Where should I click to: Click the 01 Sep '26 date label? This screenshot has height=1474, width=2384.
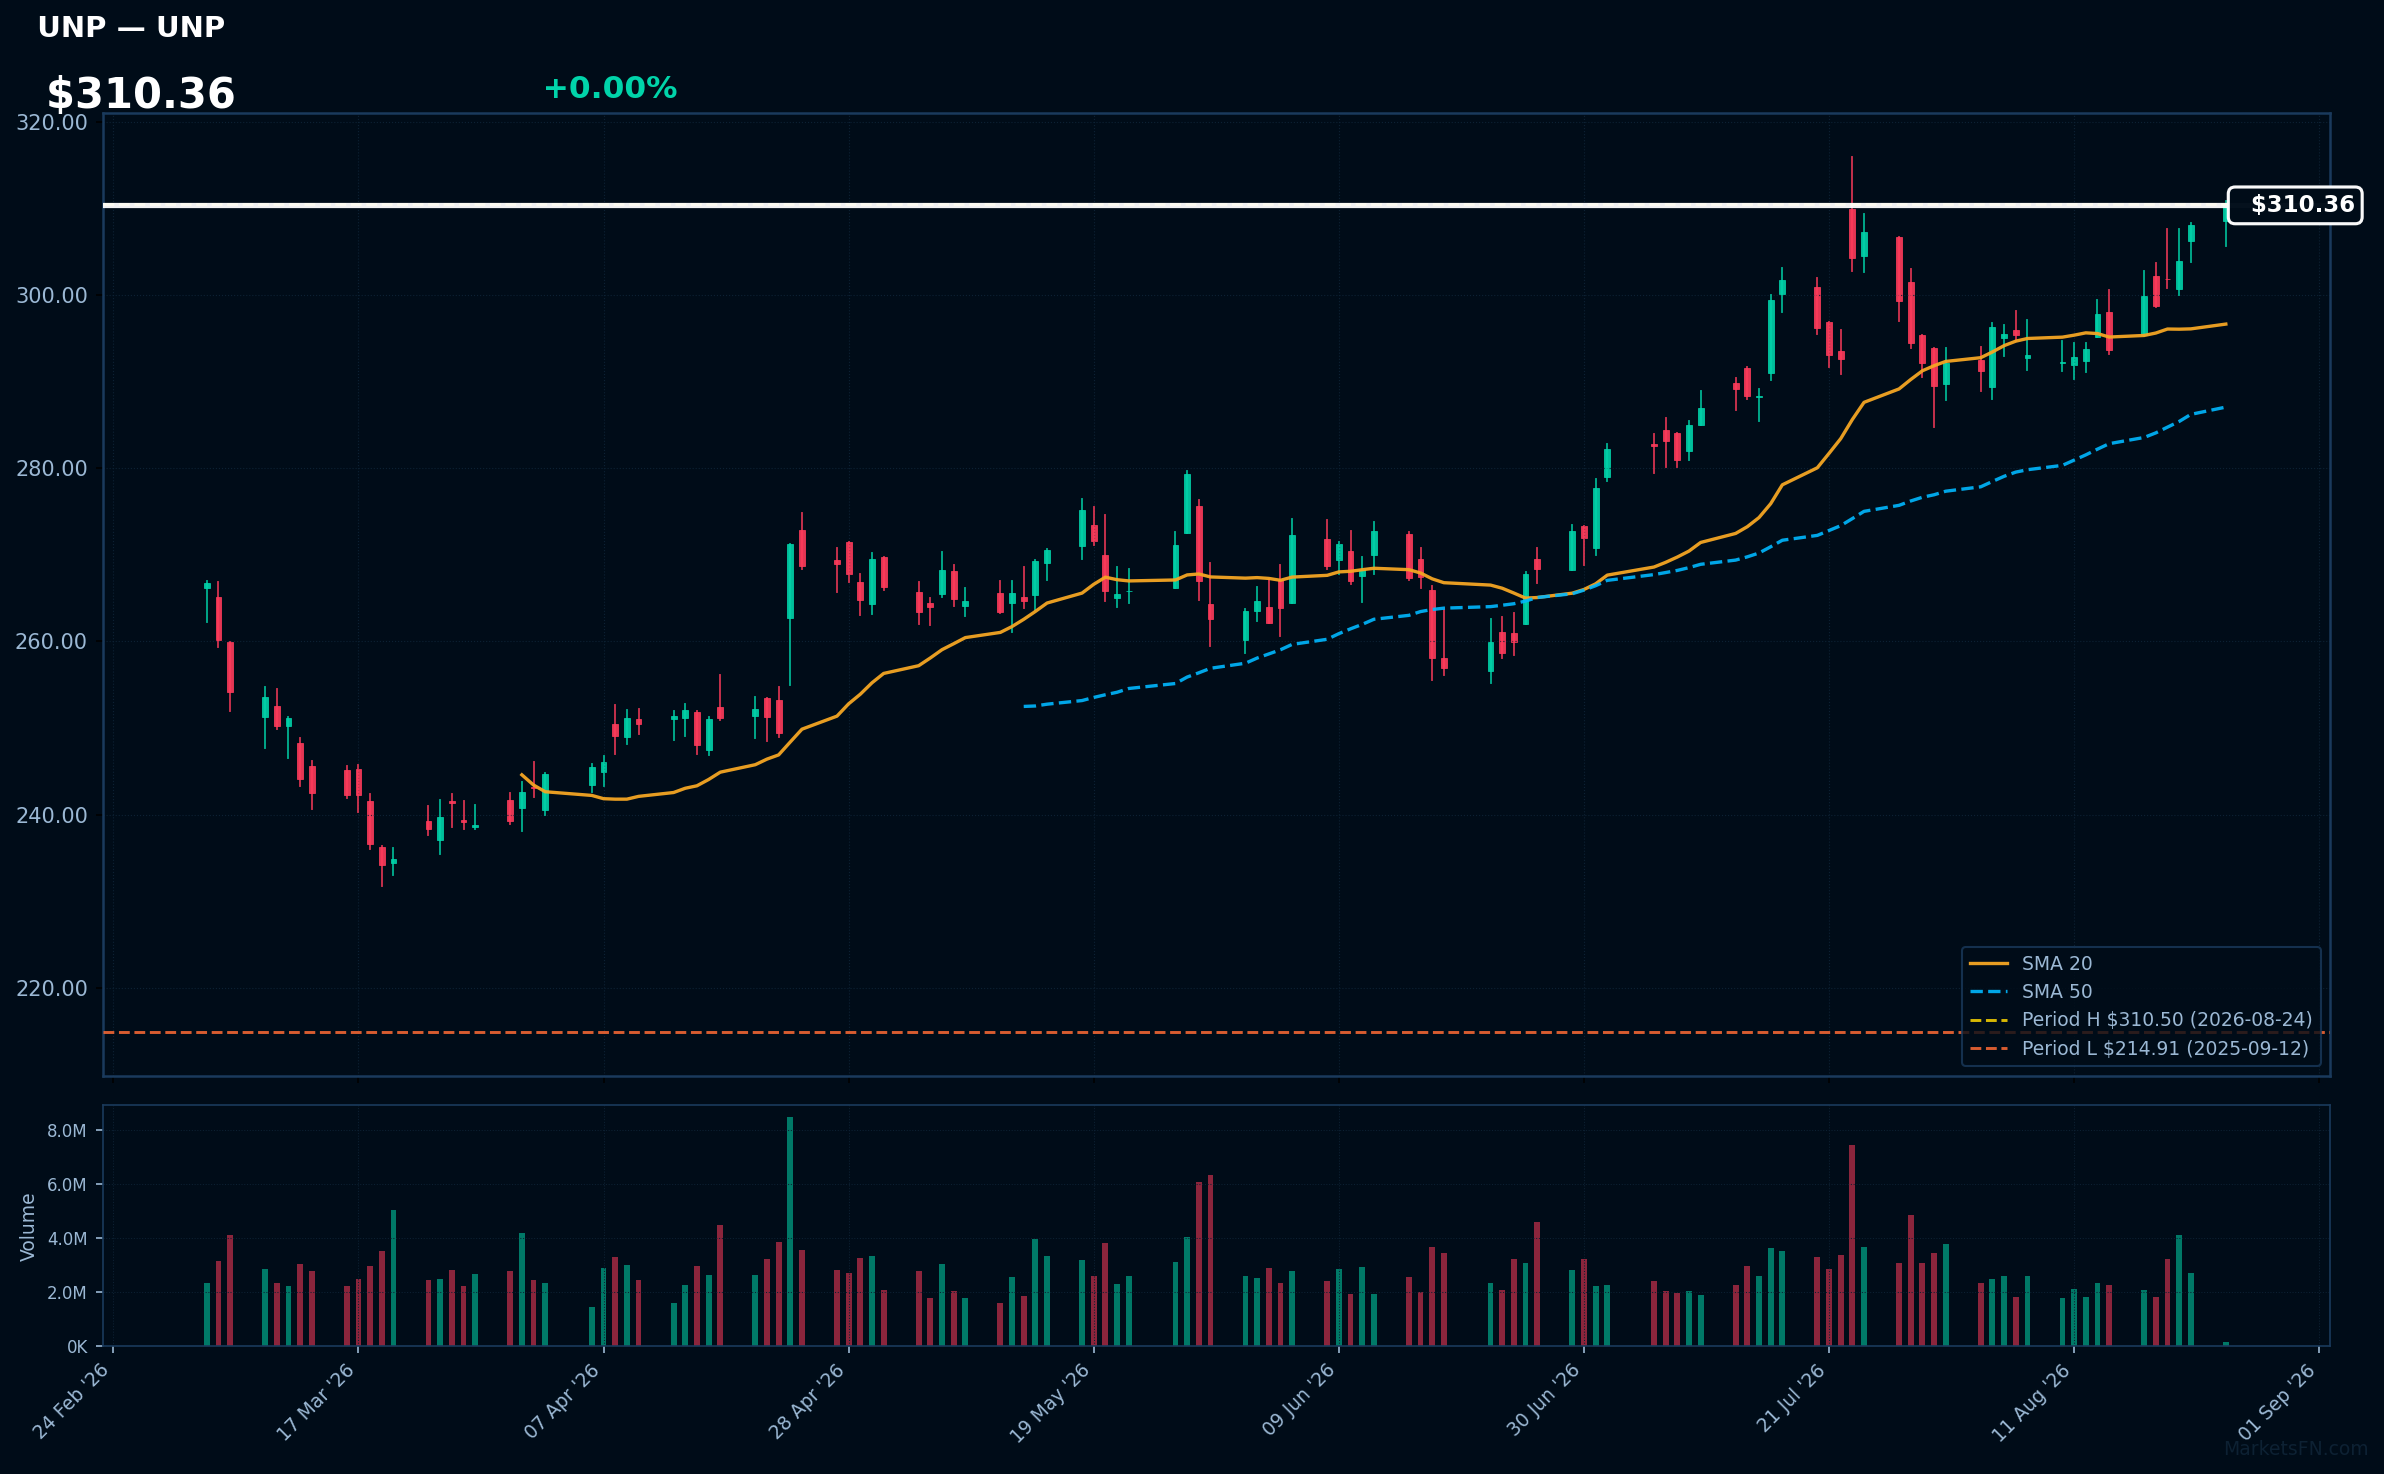[x=2277, y=1402]
